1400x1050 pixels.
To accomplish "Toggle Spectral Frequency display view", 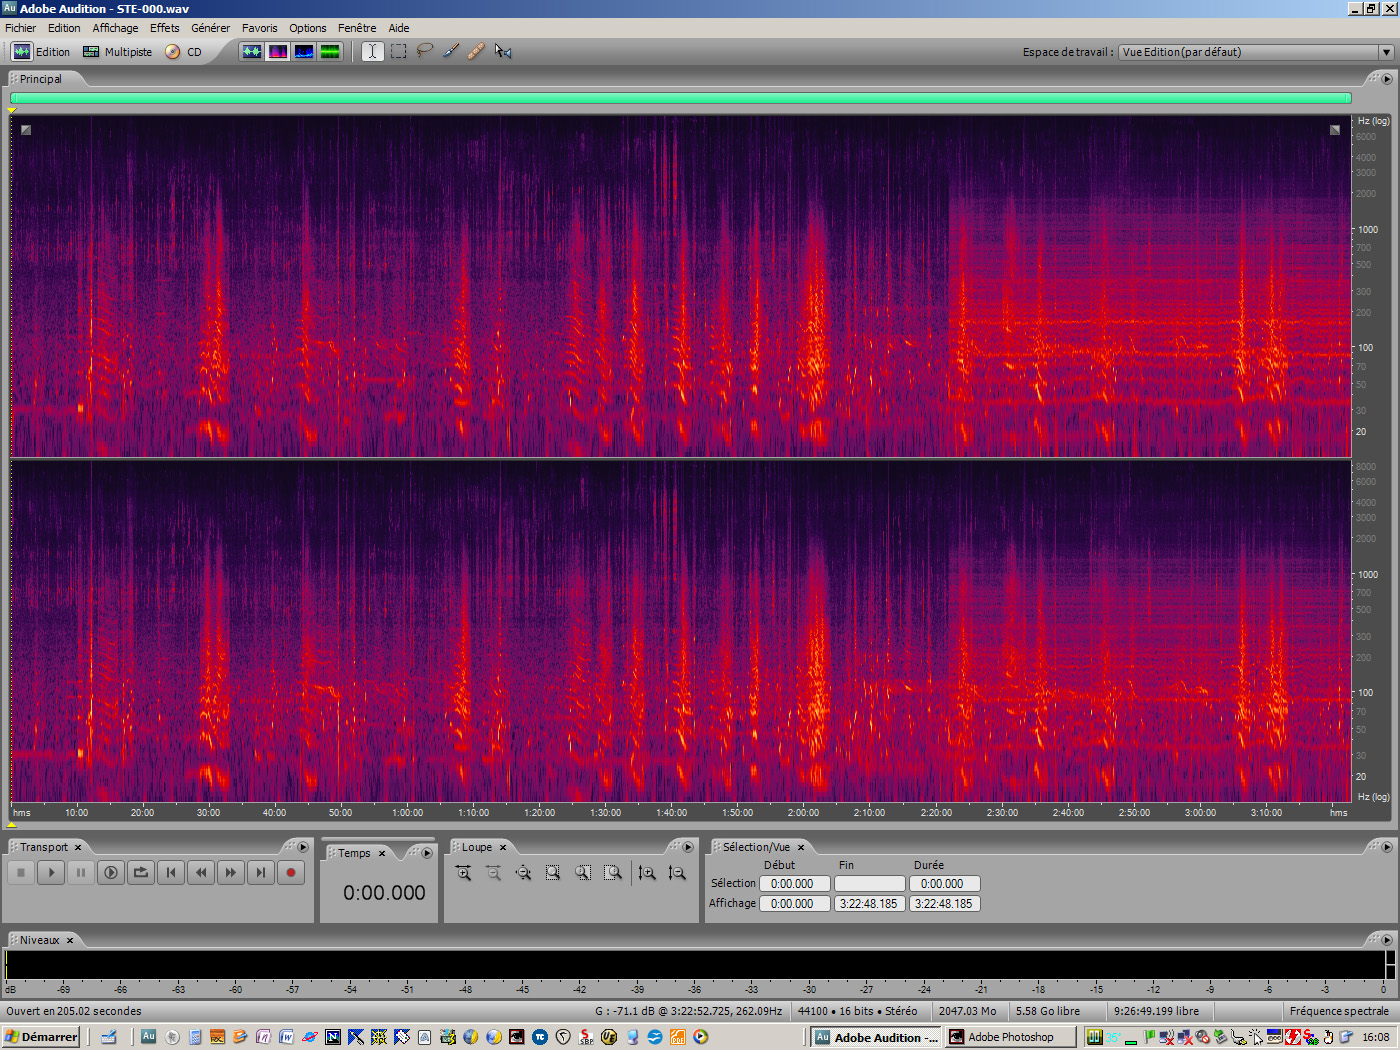I will 278,51.
